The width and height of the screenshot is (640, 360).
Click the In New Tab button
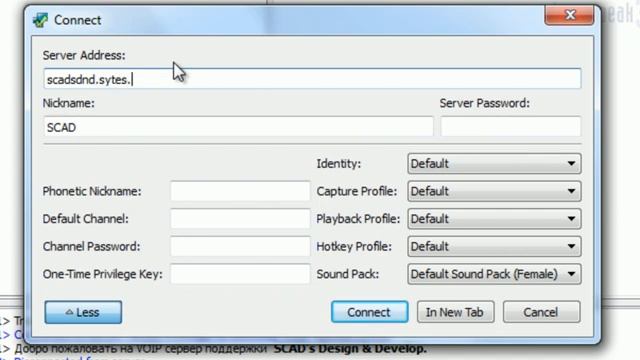456,312
